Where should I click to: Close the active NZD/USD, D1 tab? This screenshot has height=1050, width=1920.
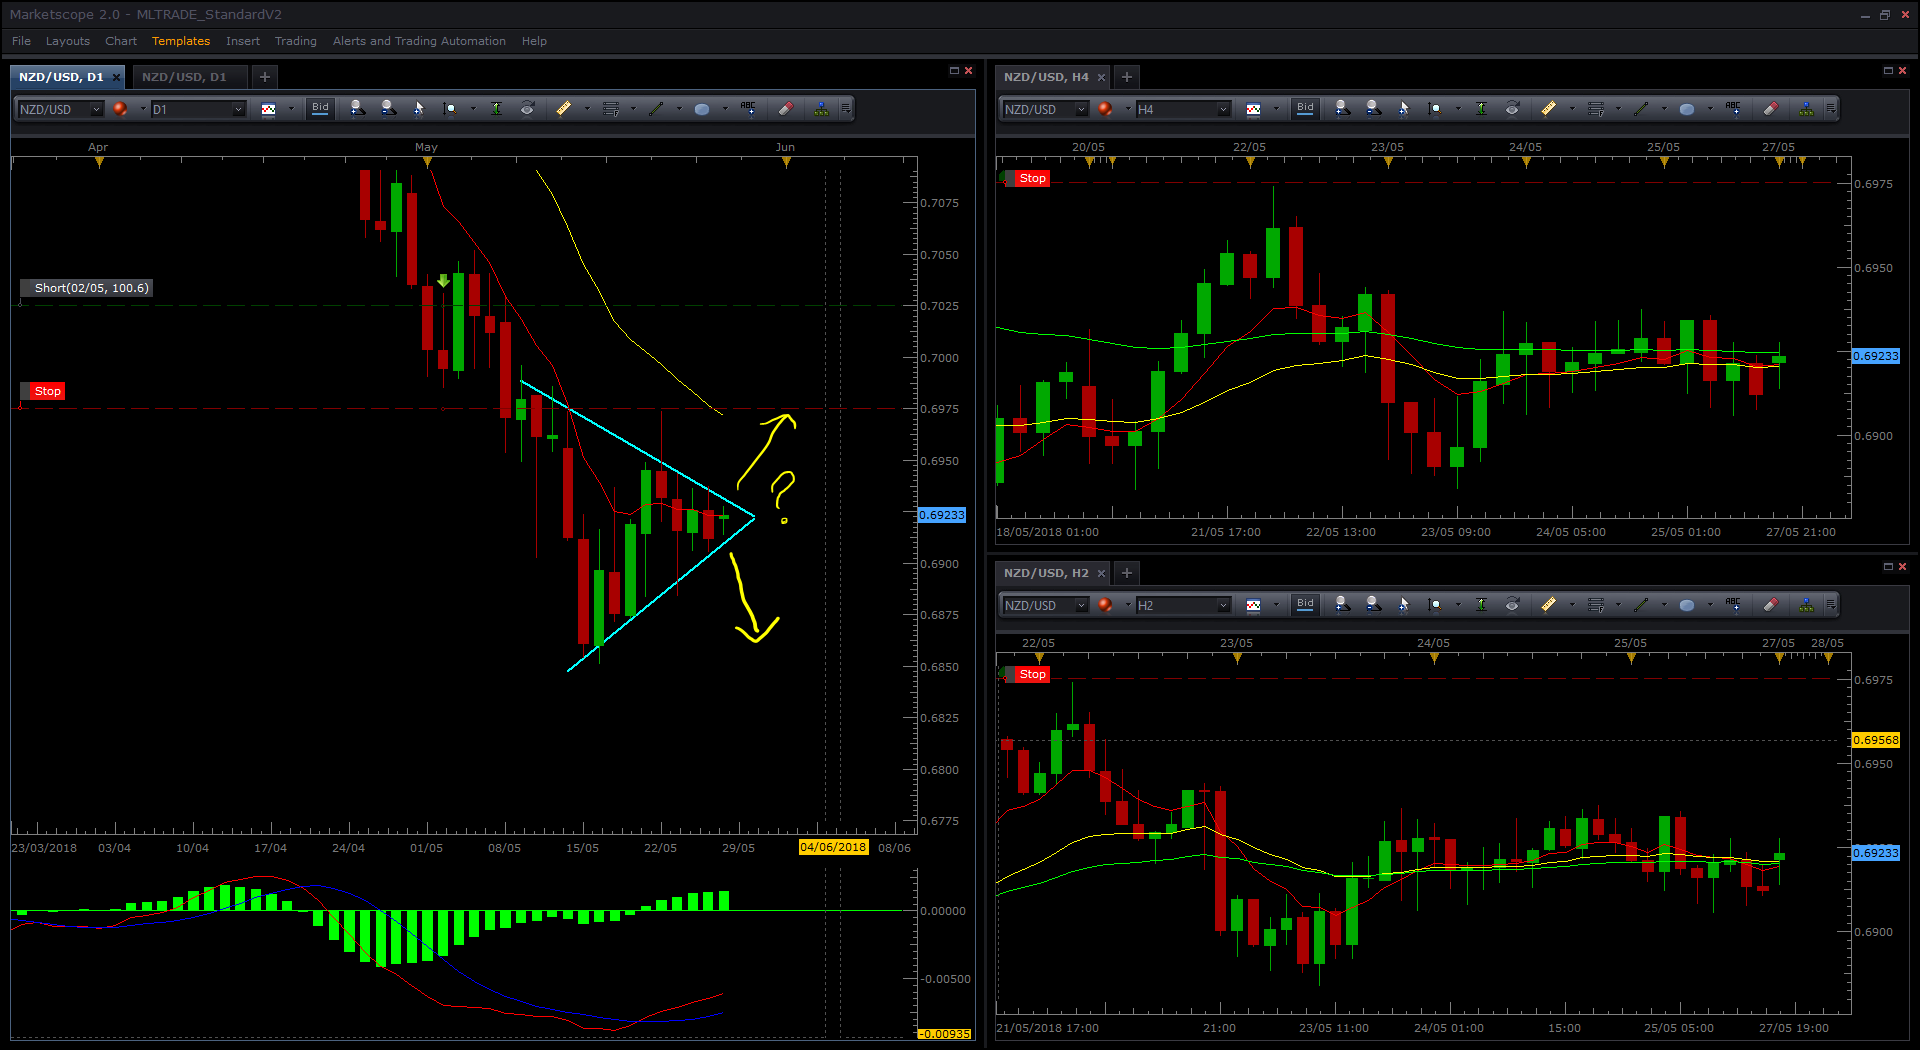(x=116, y=77)
